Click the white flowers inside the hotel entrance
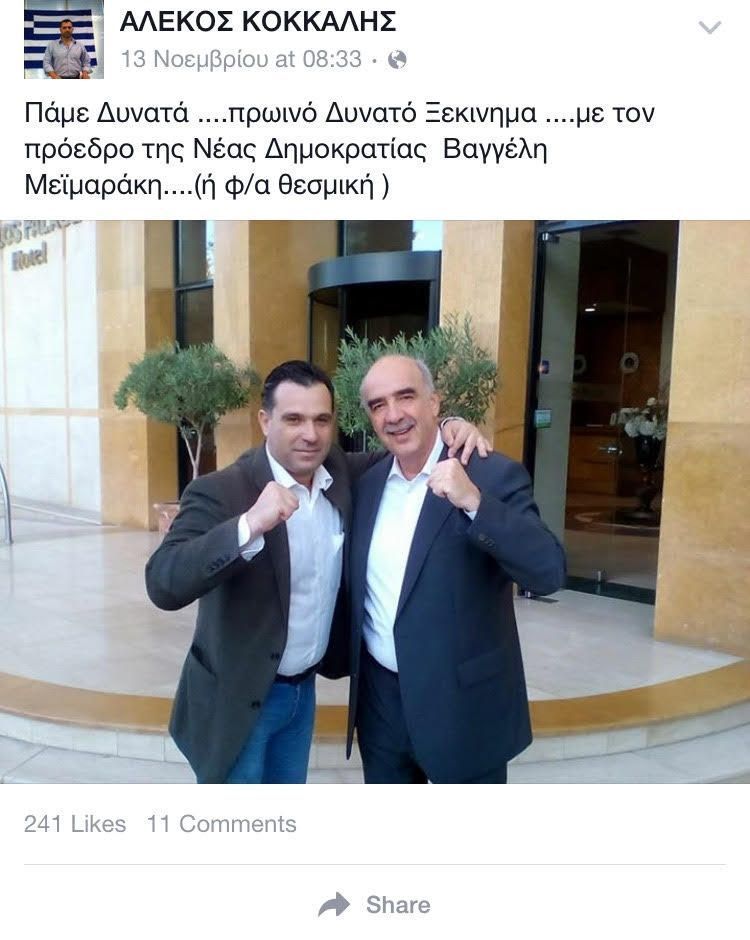750x940 pixels. click(644, 420)
